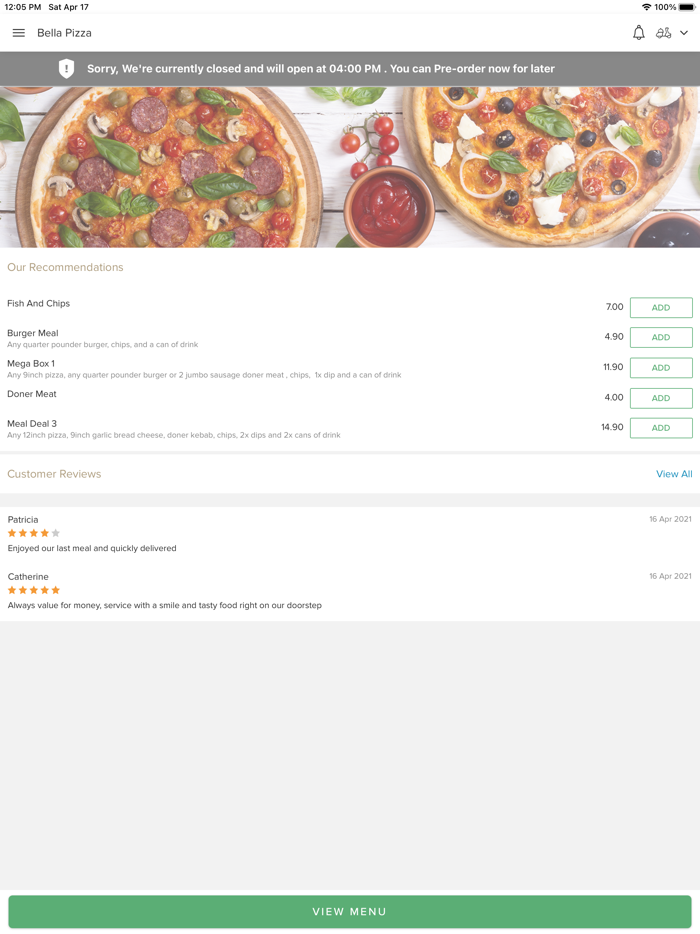Image resolution: width=700 pixels, height=934 pixels.
Task: Click the pre-order closed notice banner
Action: [x=350, y=69]
